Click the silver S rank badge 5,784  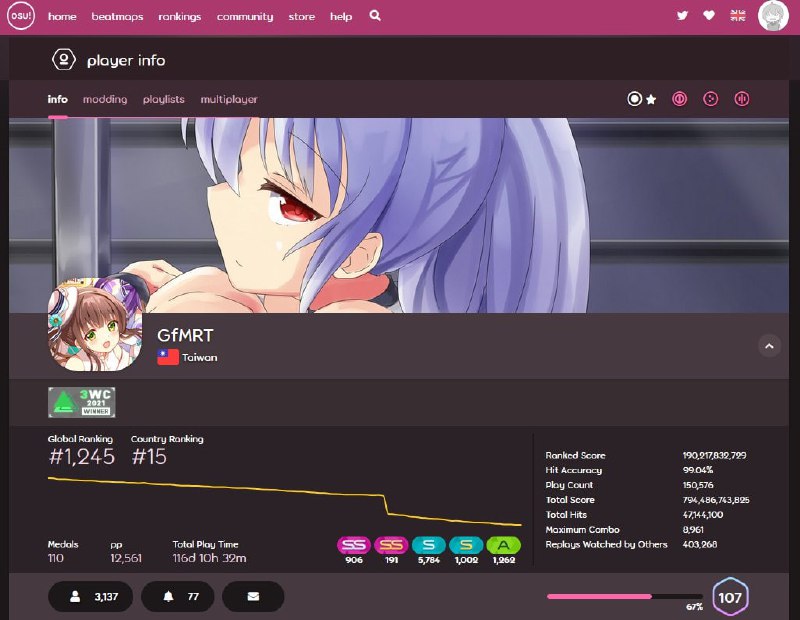pos(429,545)
